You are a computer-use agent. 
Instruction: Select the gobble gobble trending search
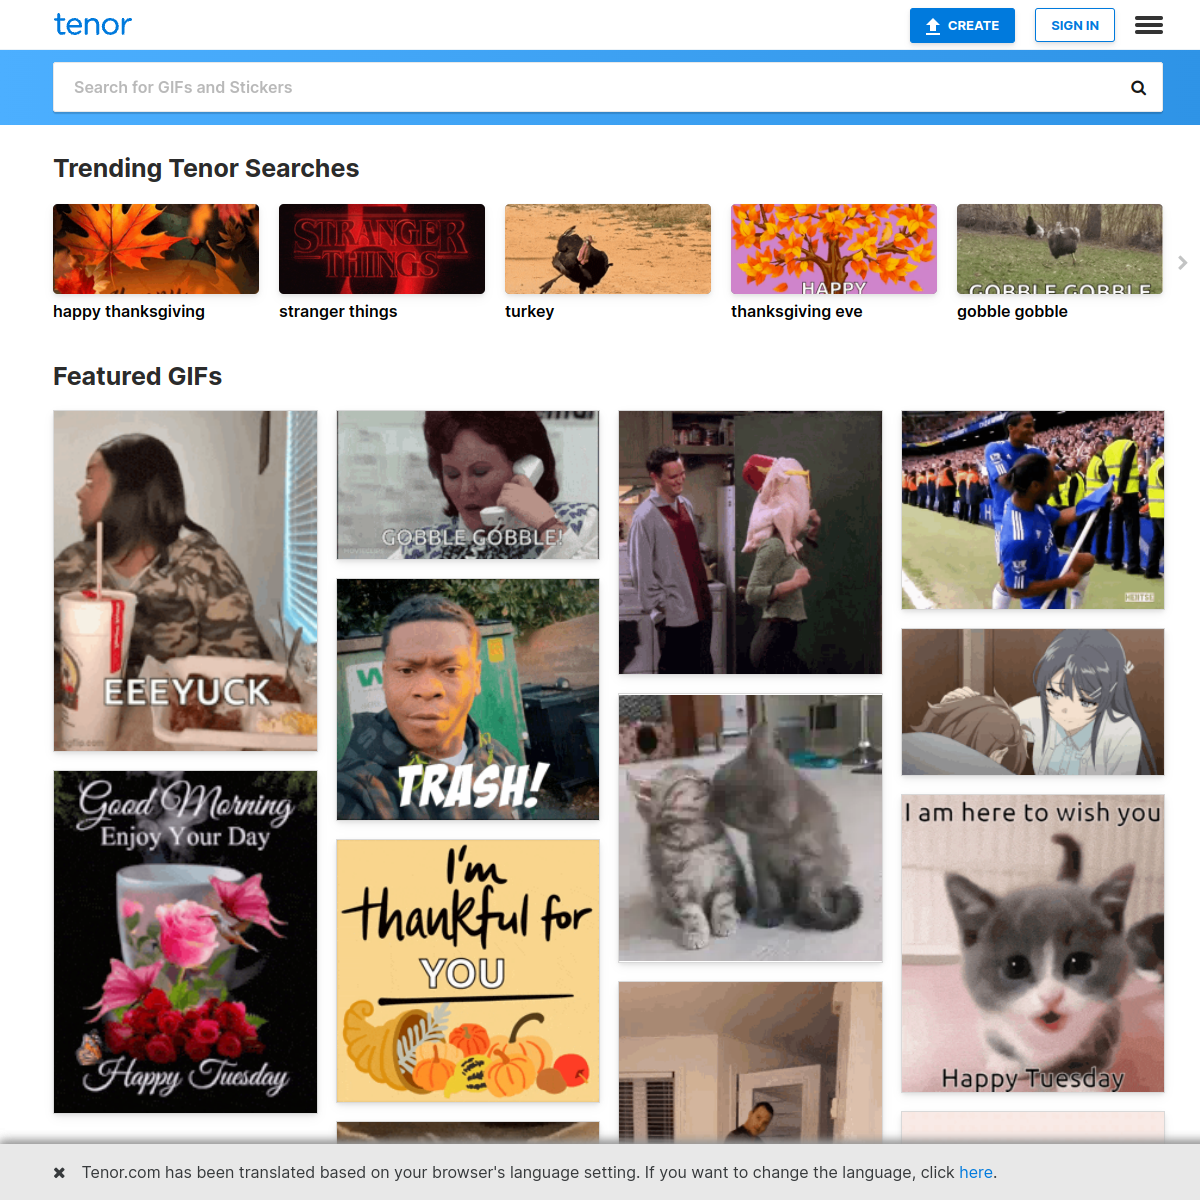pyautogui.click(x=1060, y=263)
